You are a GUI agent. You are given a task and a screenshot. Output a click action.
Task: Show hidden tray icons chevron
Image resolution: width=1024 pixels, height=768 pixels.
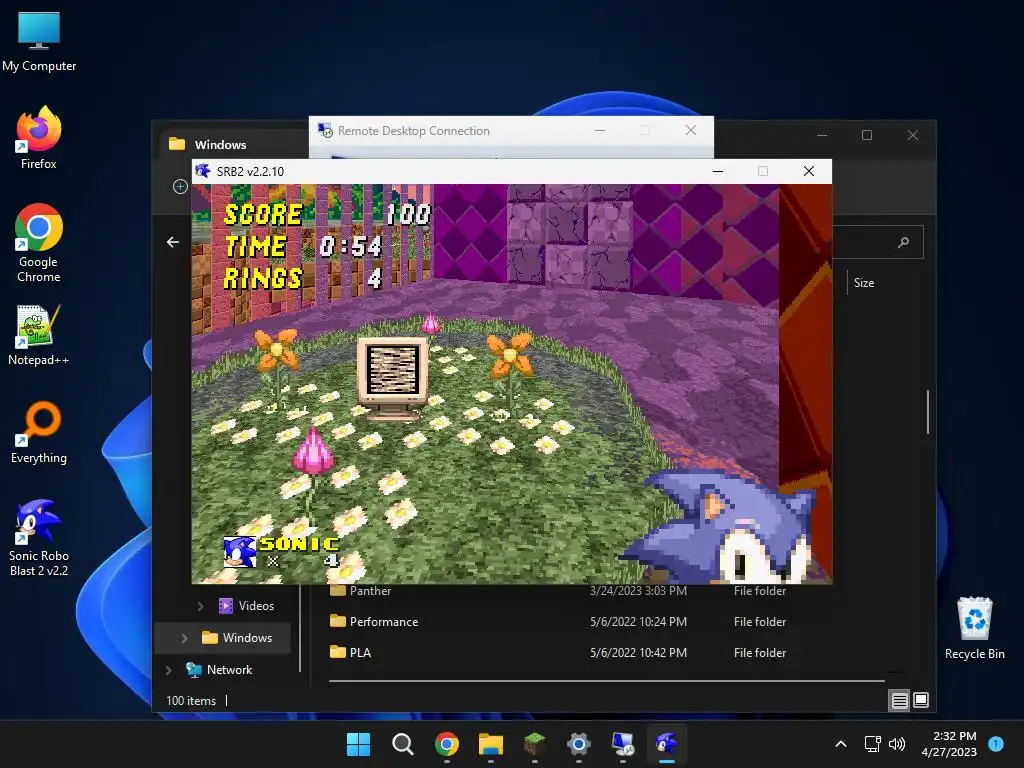[x=841, y=744]
